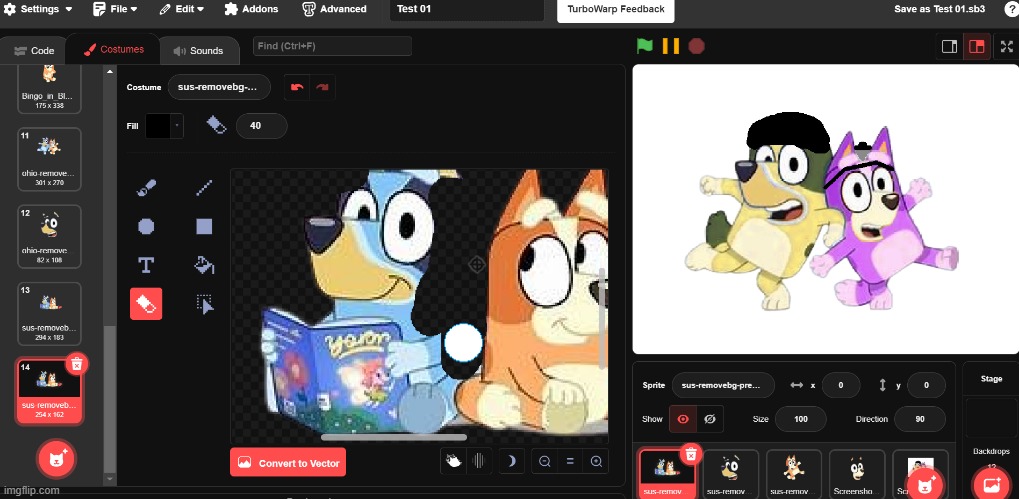Click the Undo arrow
The width and height of the screenshot is (1019, 499).
point(297,87)
